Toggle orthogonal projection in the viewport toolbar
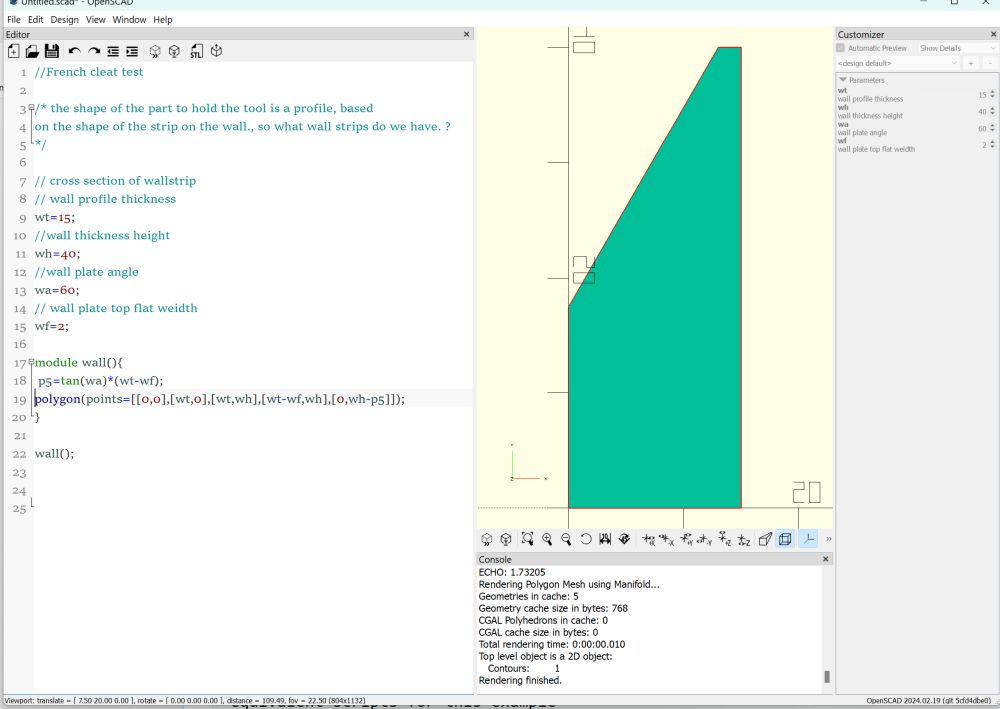This screenshot has width=1000, height=709. coord(785,539)
